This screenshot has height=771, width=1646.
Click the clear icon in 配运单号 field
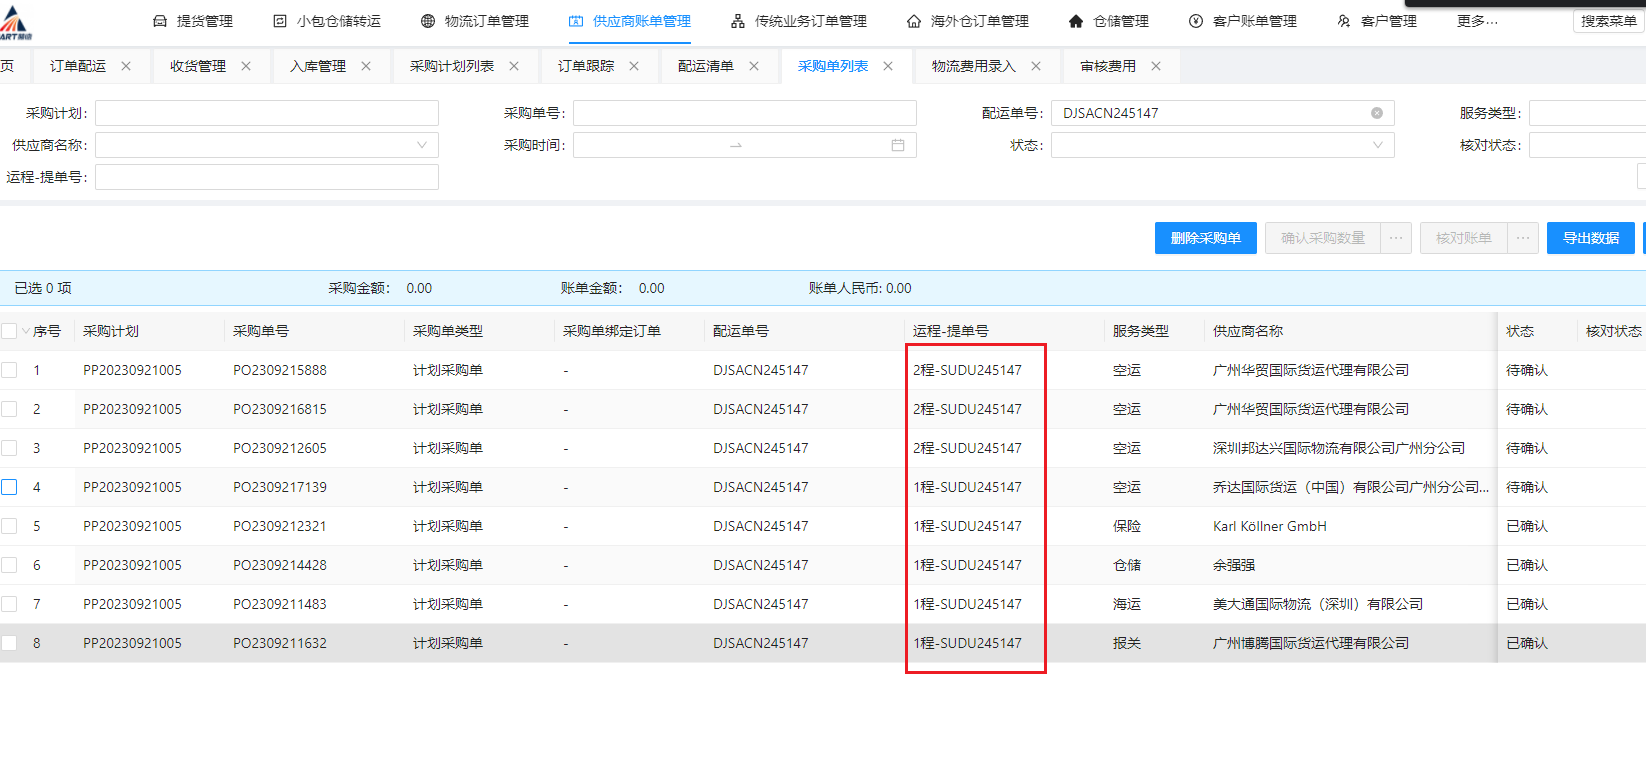point(1377,113)
